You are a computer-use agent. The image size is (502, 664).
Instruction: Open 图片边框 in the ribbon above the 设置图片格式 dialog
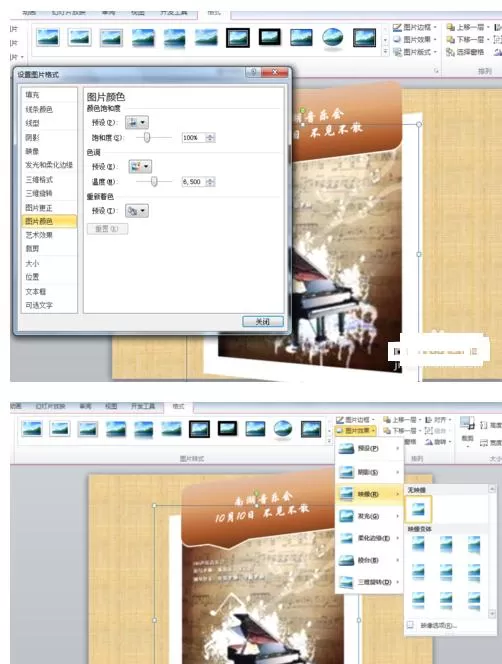415,28
